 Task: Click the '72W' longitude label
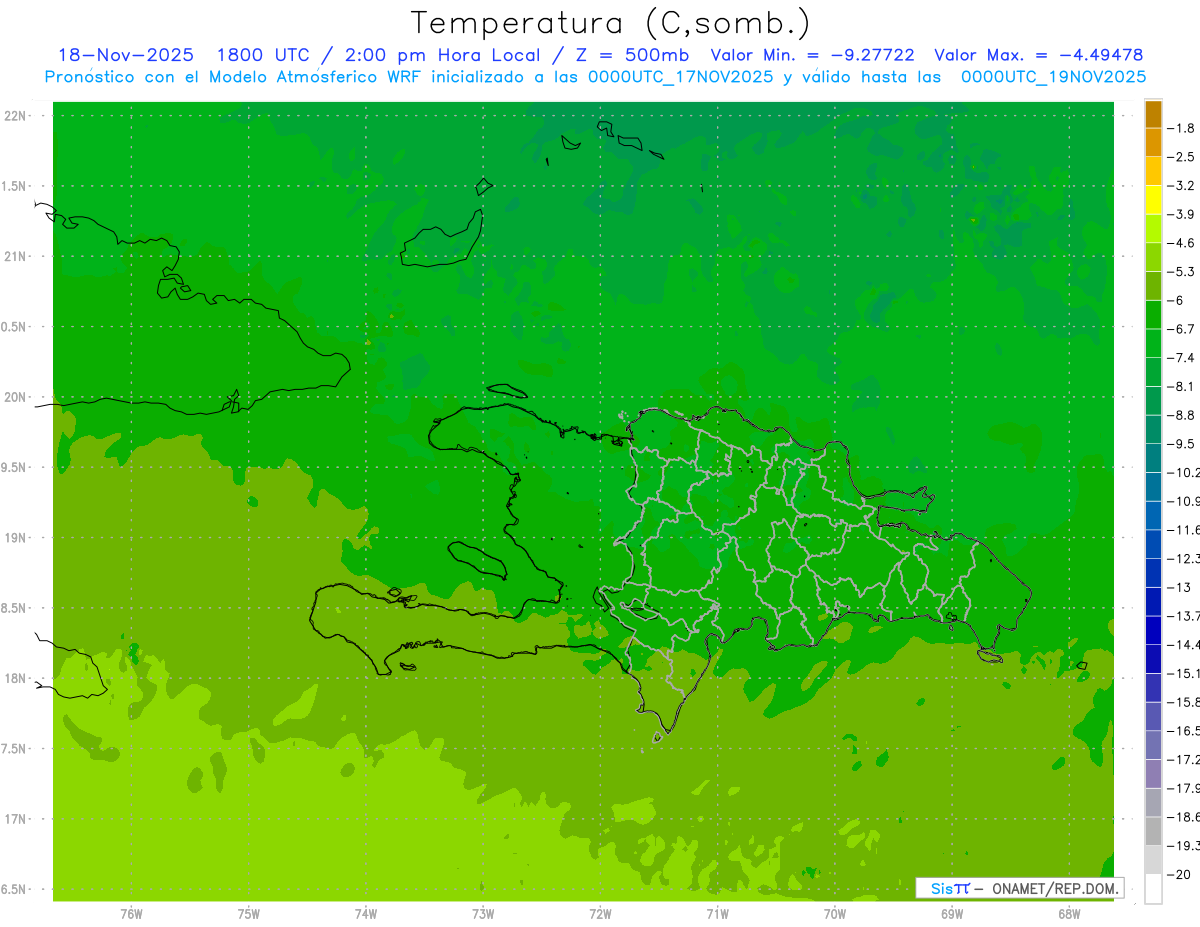point(600,913)
